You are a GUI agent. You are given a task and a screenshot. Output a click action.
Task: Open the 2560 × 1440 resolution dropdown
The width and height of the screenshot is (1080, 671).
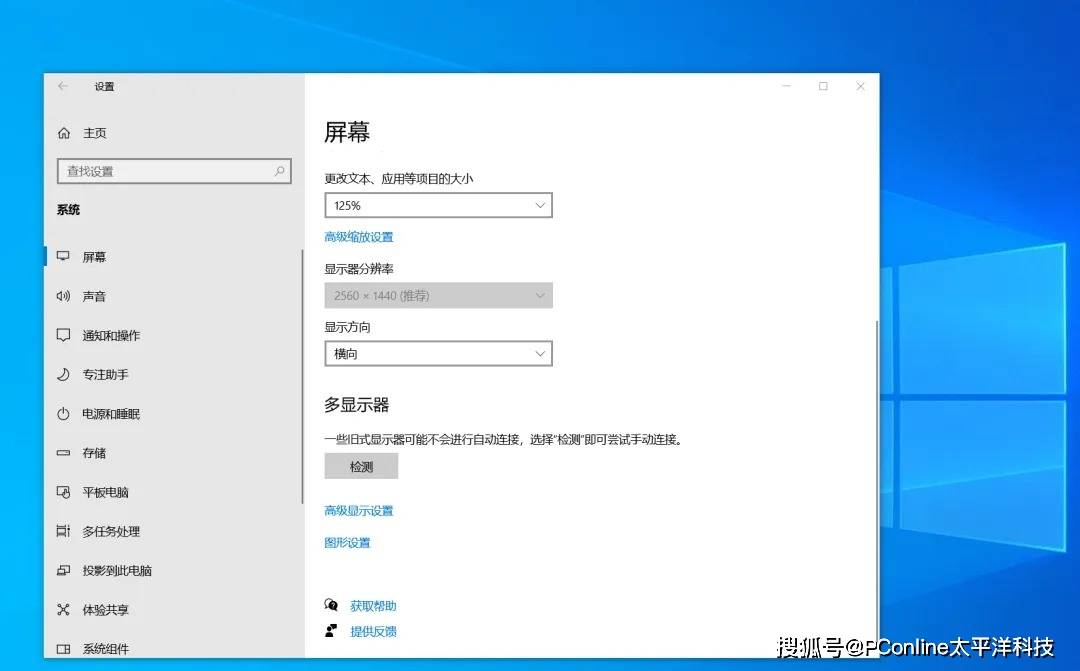tap(439, 296)
